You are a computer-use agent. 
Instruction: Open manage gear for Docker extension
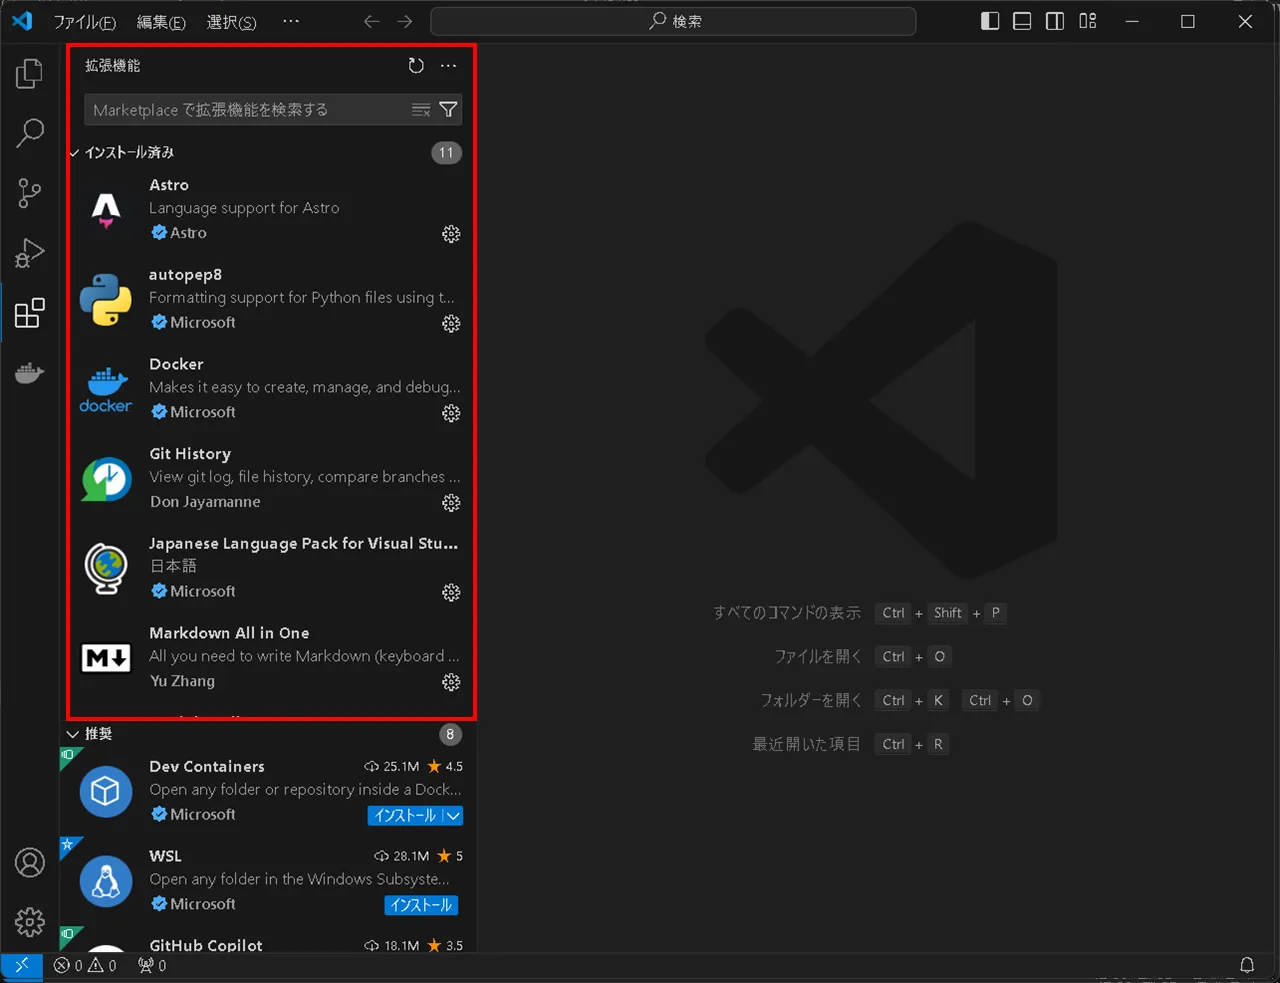451,413
